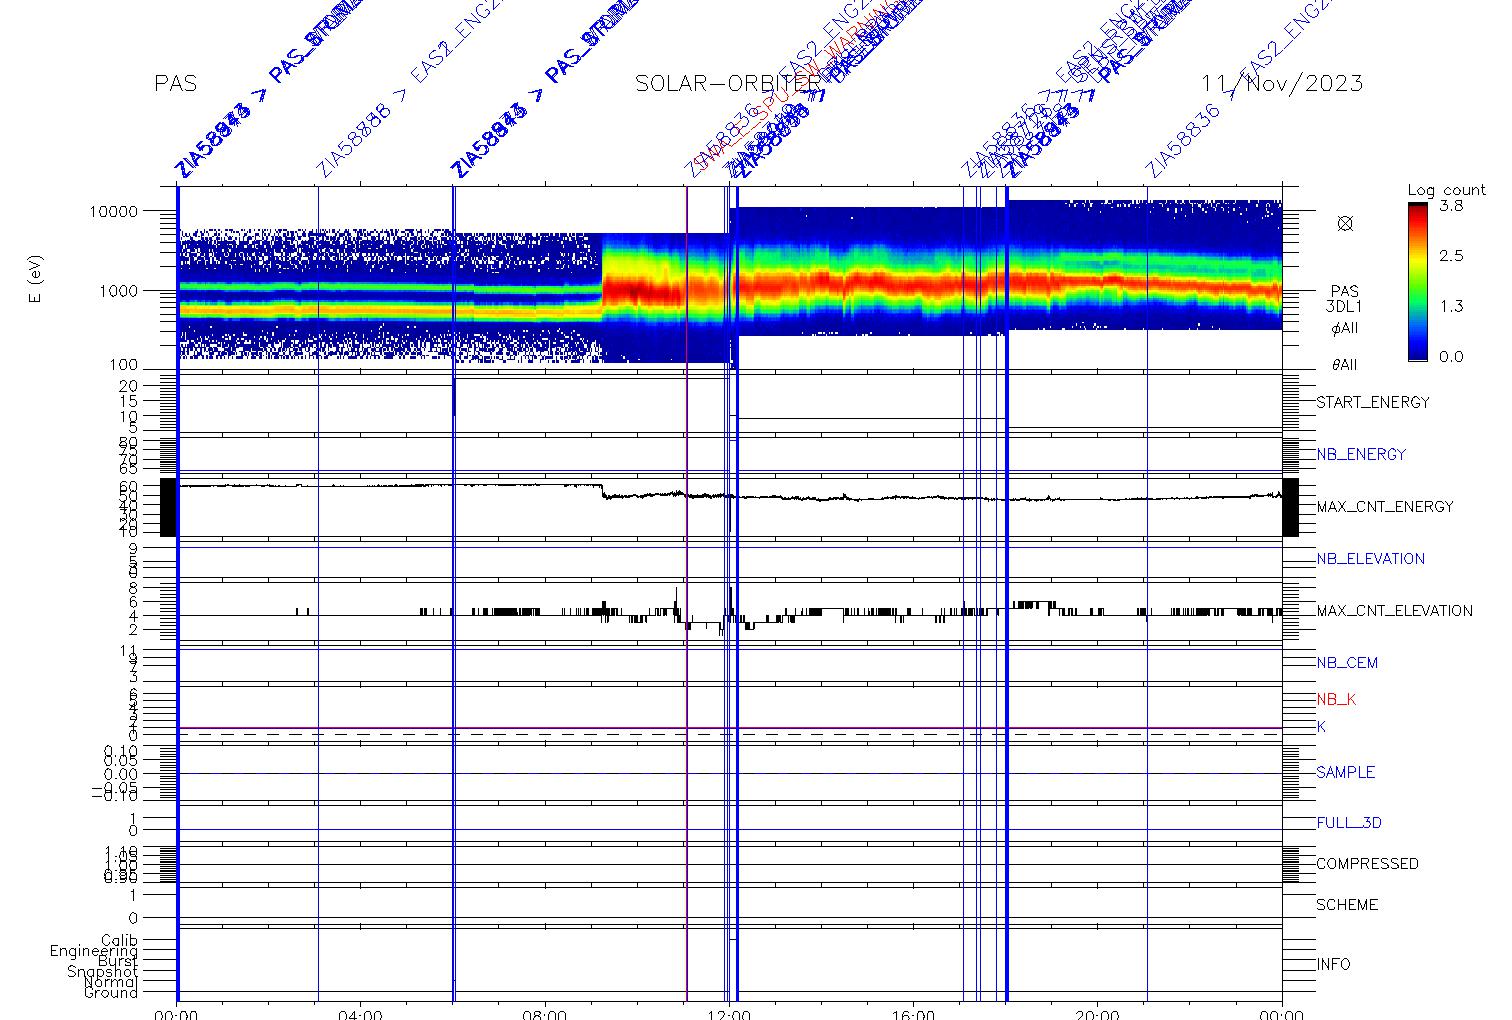This screenshot has width=1512, height=1020.
Task: Select the red NB_K panel label
Action: 1336,700
